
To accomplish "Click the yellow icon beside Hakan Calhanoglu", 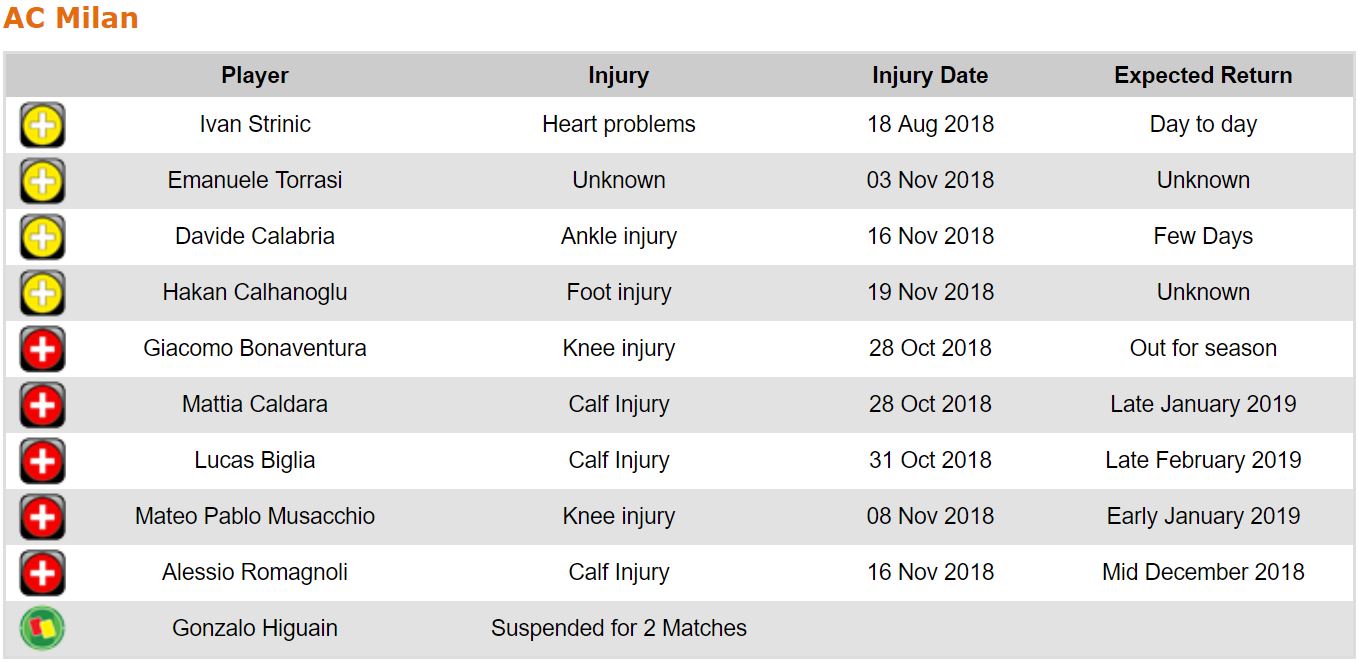I will click(42, 294).
